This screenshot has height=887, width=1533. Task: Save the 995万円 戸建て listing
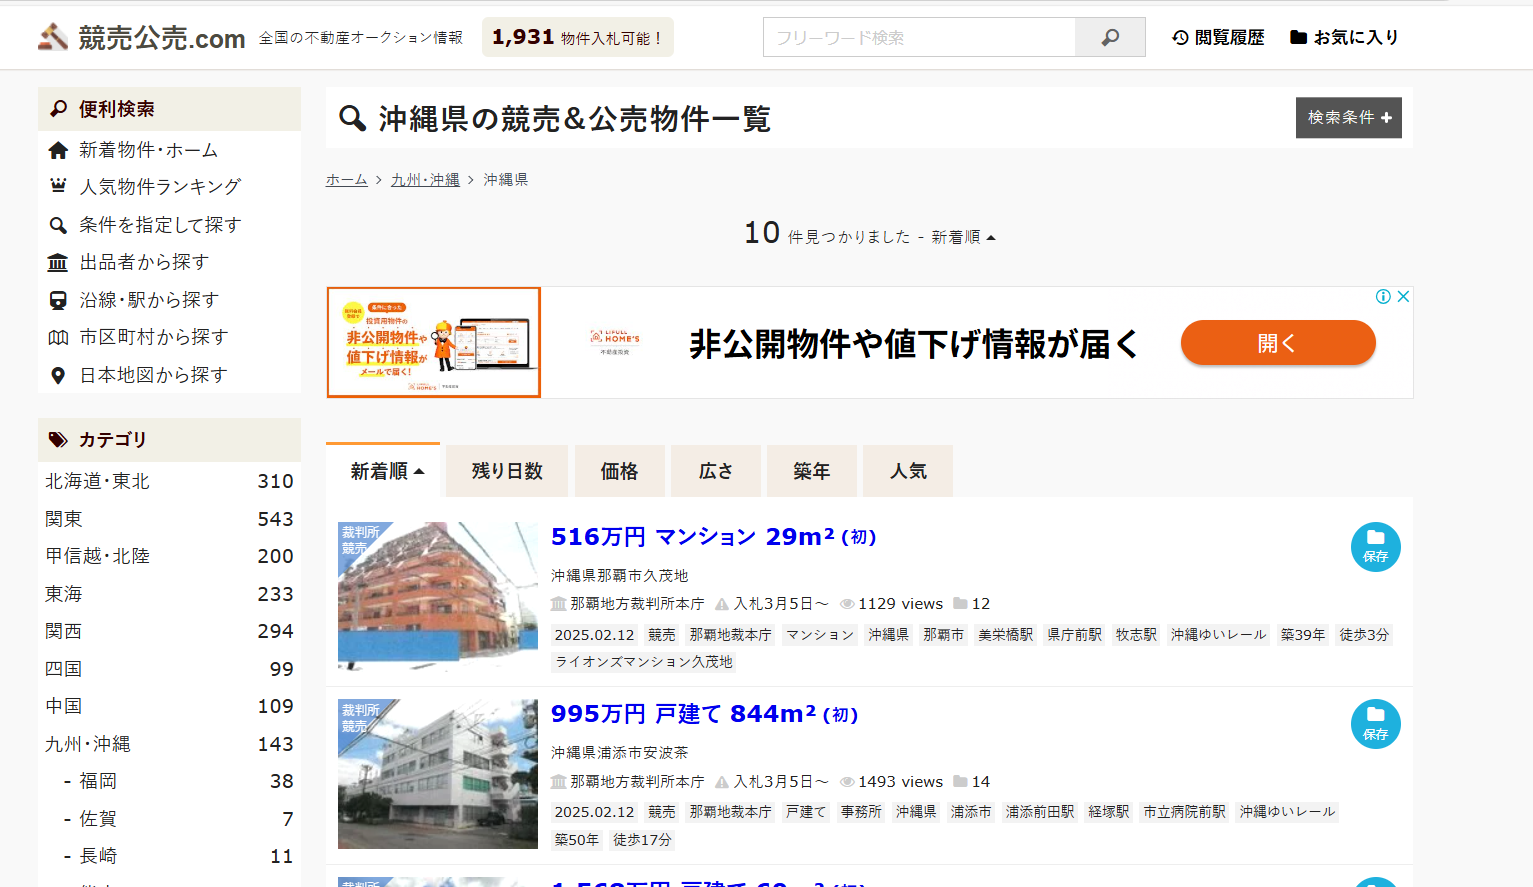(x=1375, y=724)
